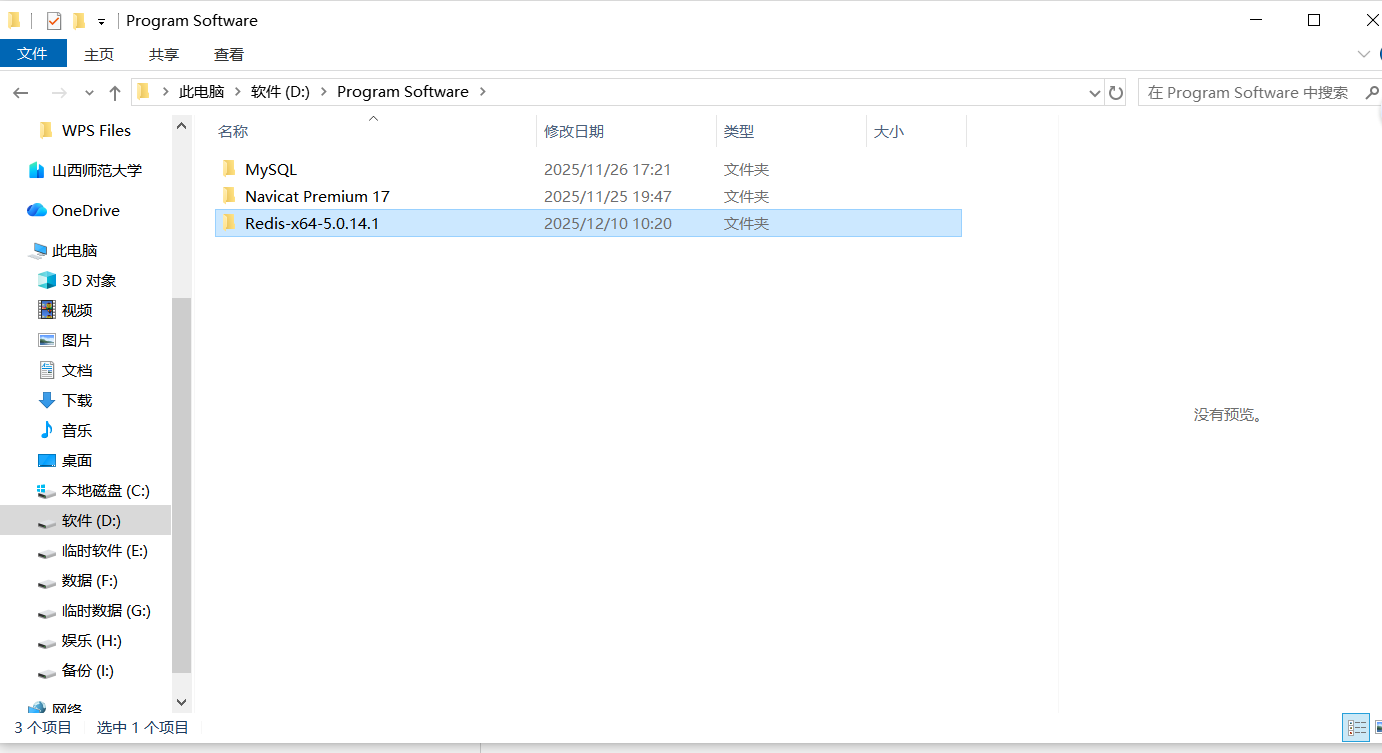1382x753 pixels.
Task: Click the sidebar vertical scrollbar thumb
Action: (x=181, y=485)
